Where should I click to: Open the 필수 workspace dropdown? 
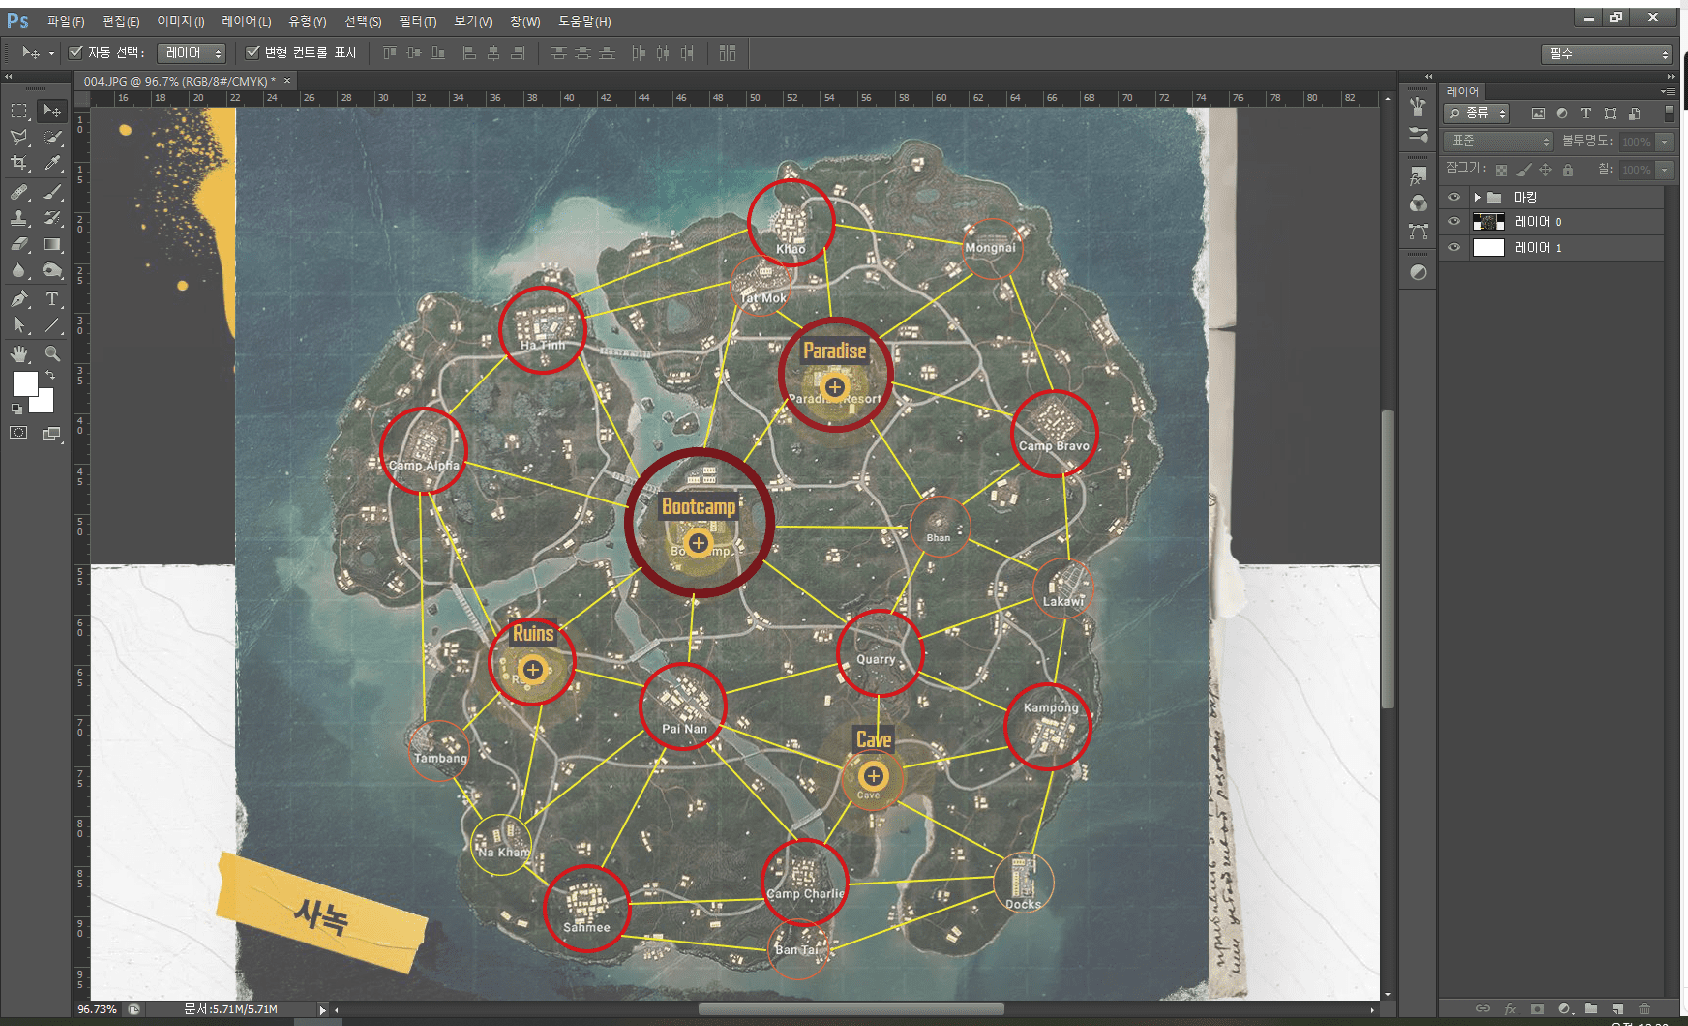[1606, 54]
